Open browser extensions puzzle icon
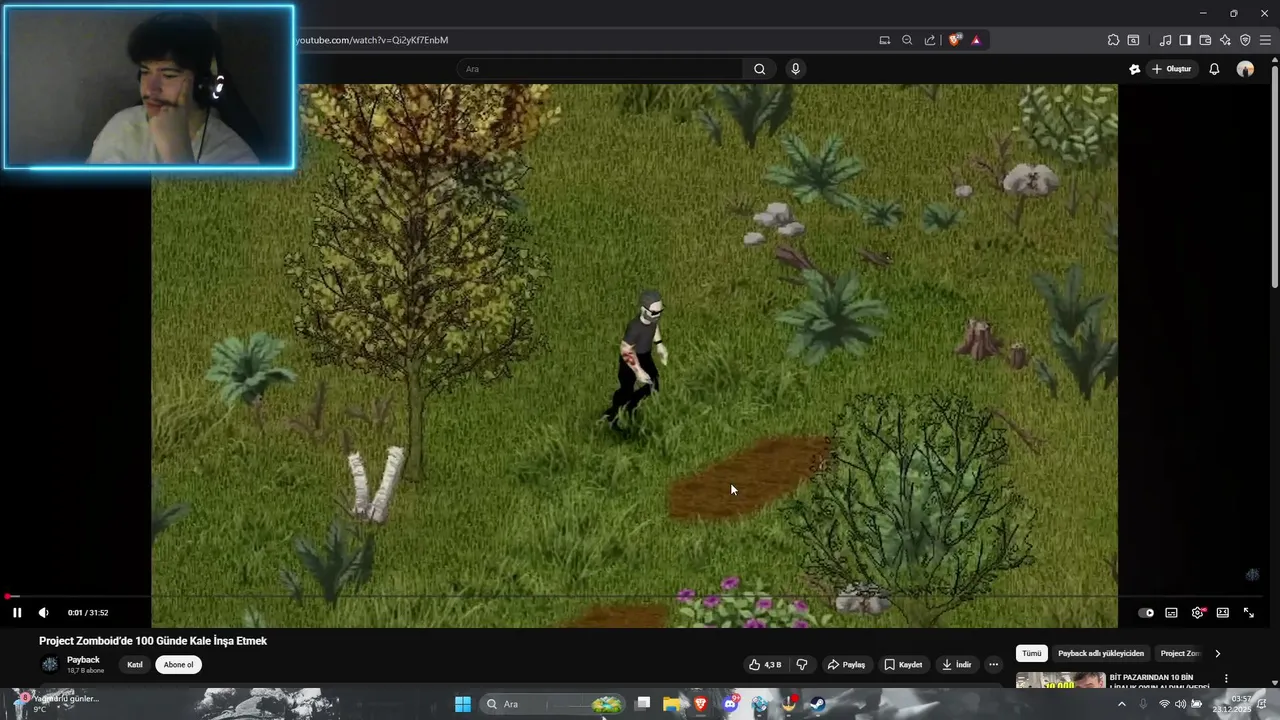1280x720 pixels. (x=1113, y=40)
